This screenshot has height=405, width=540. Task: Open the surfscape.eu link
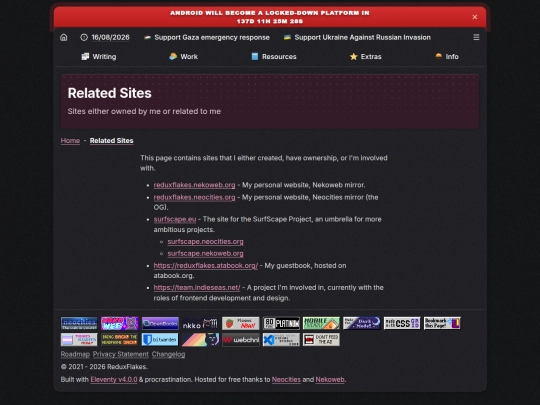[175, 219]
